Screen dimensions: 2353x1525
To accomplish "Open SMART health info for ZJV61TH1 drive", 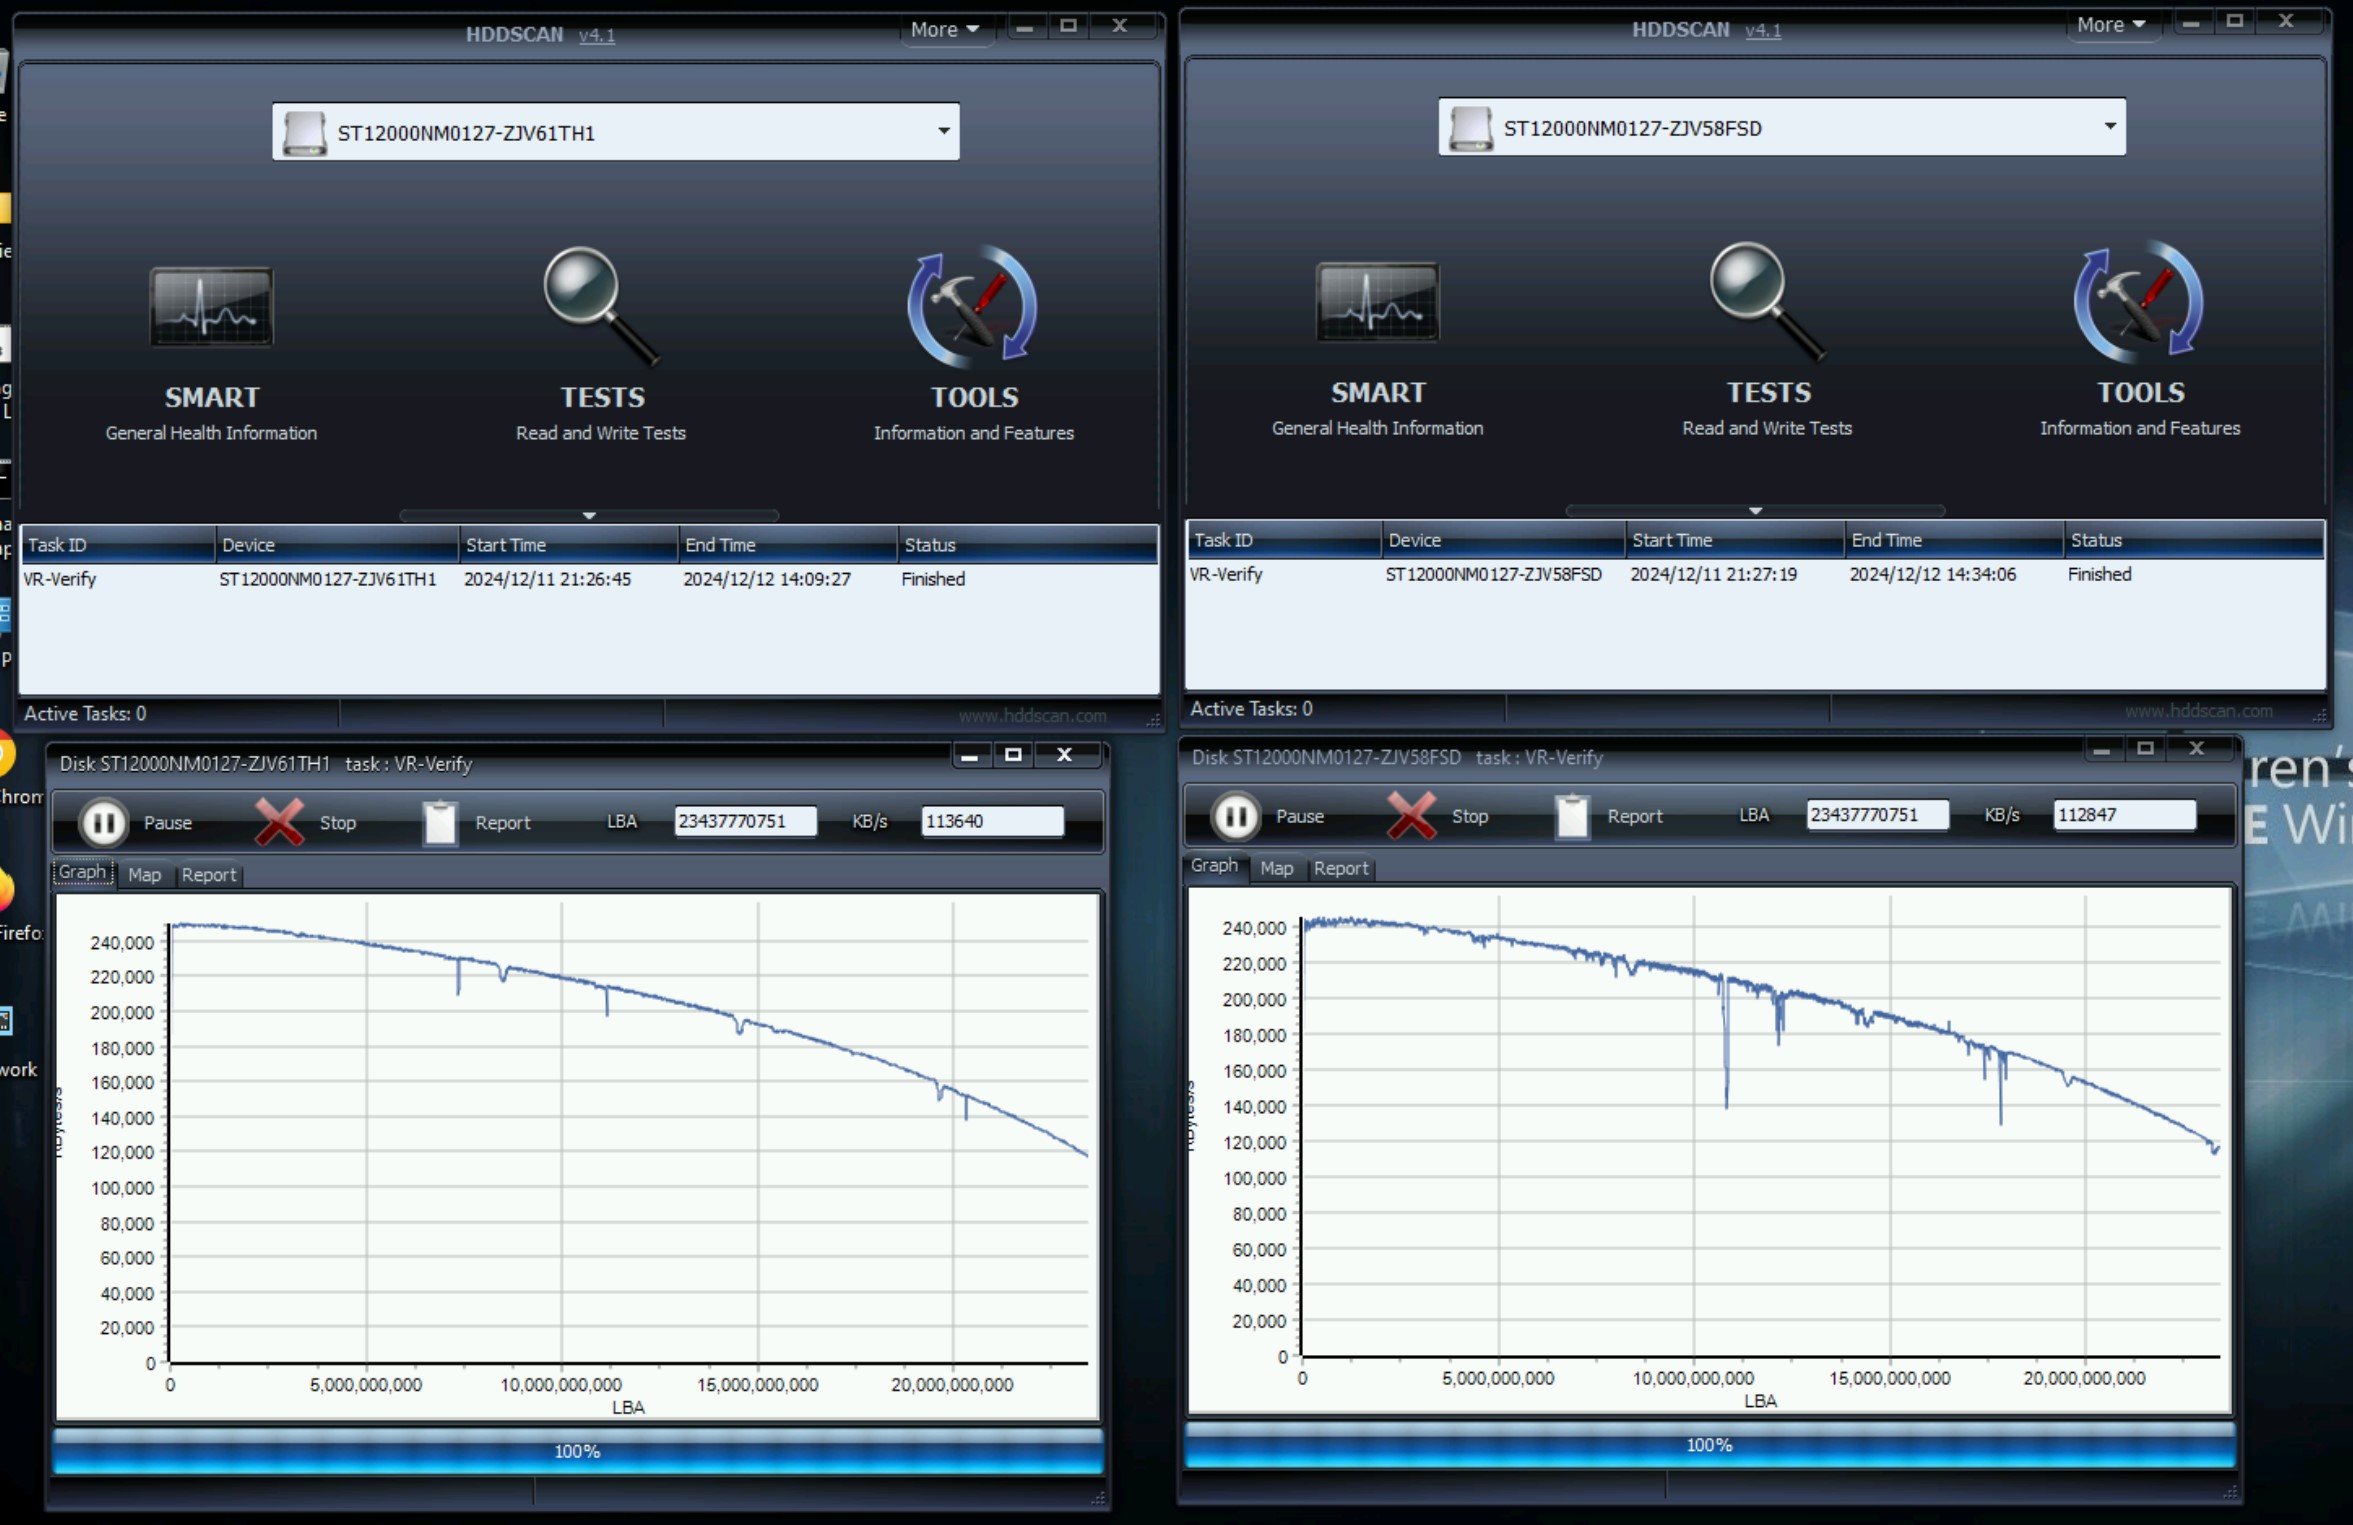I will click(211, 308).
